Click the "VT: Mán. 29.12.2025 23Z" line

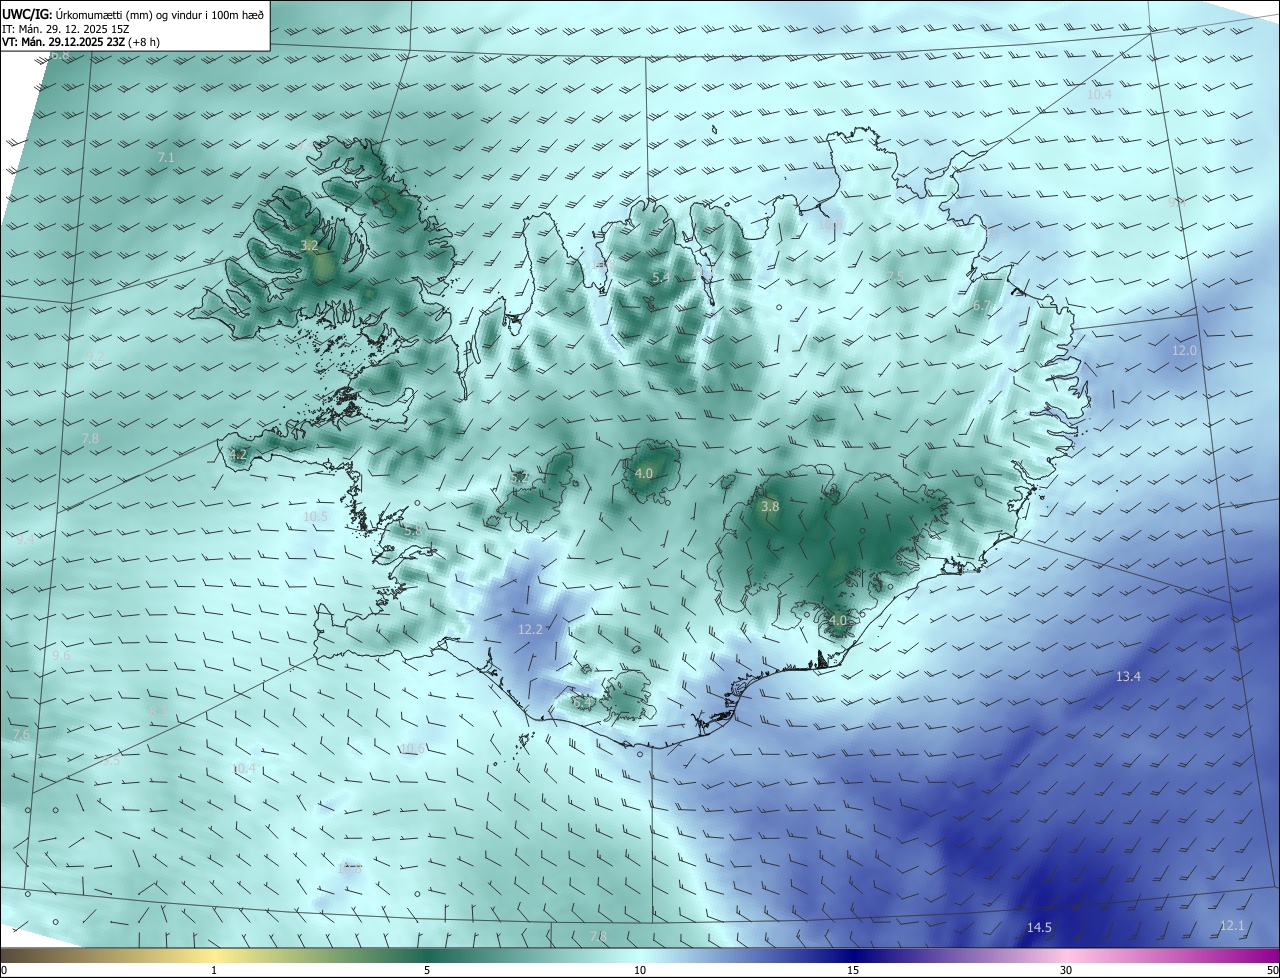tap(80, 42)
